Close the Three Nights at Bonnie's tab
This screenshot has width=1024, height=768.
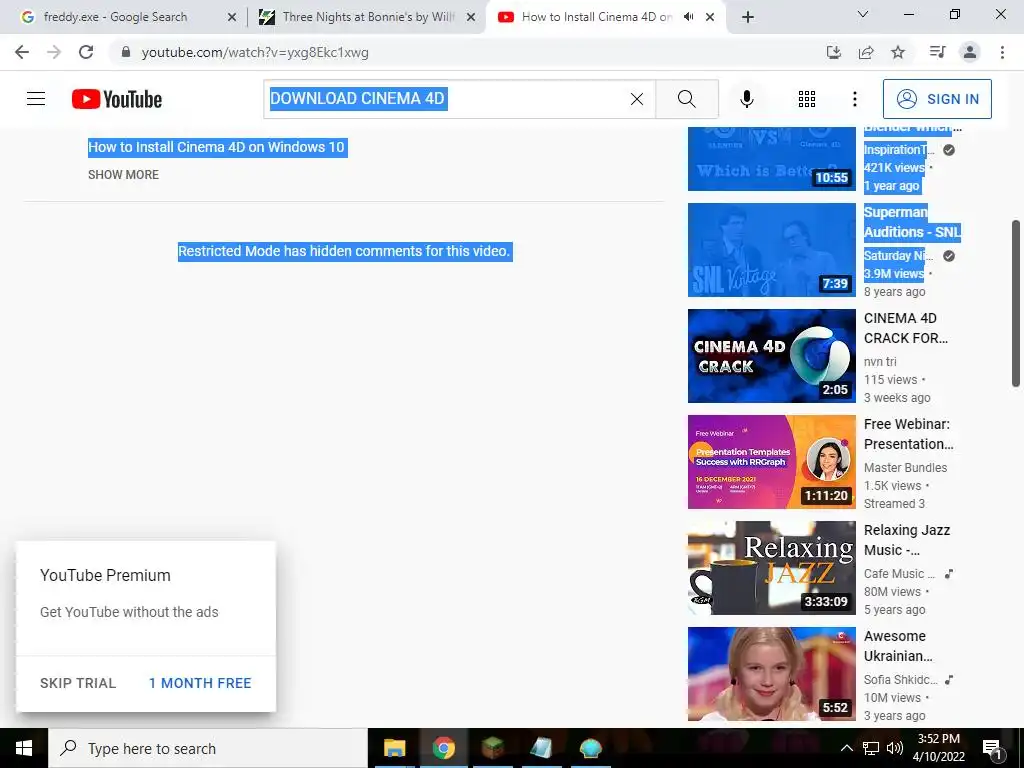coord(471,17)
